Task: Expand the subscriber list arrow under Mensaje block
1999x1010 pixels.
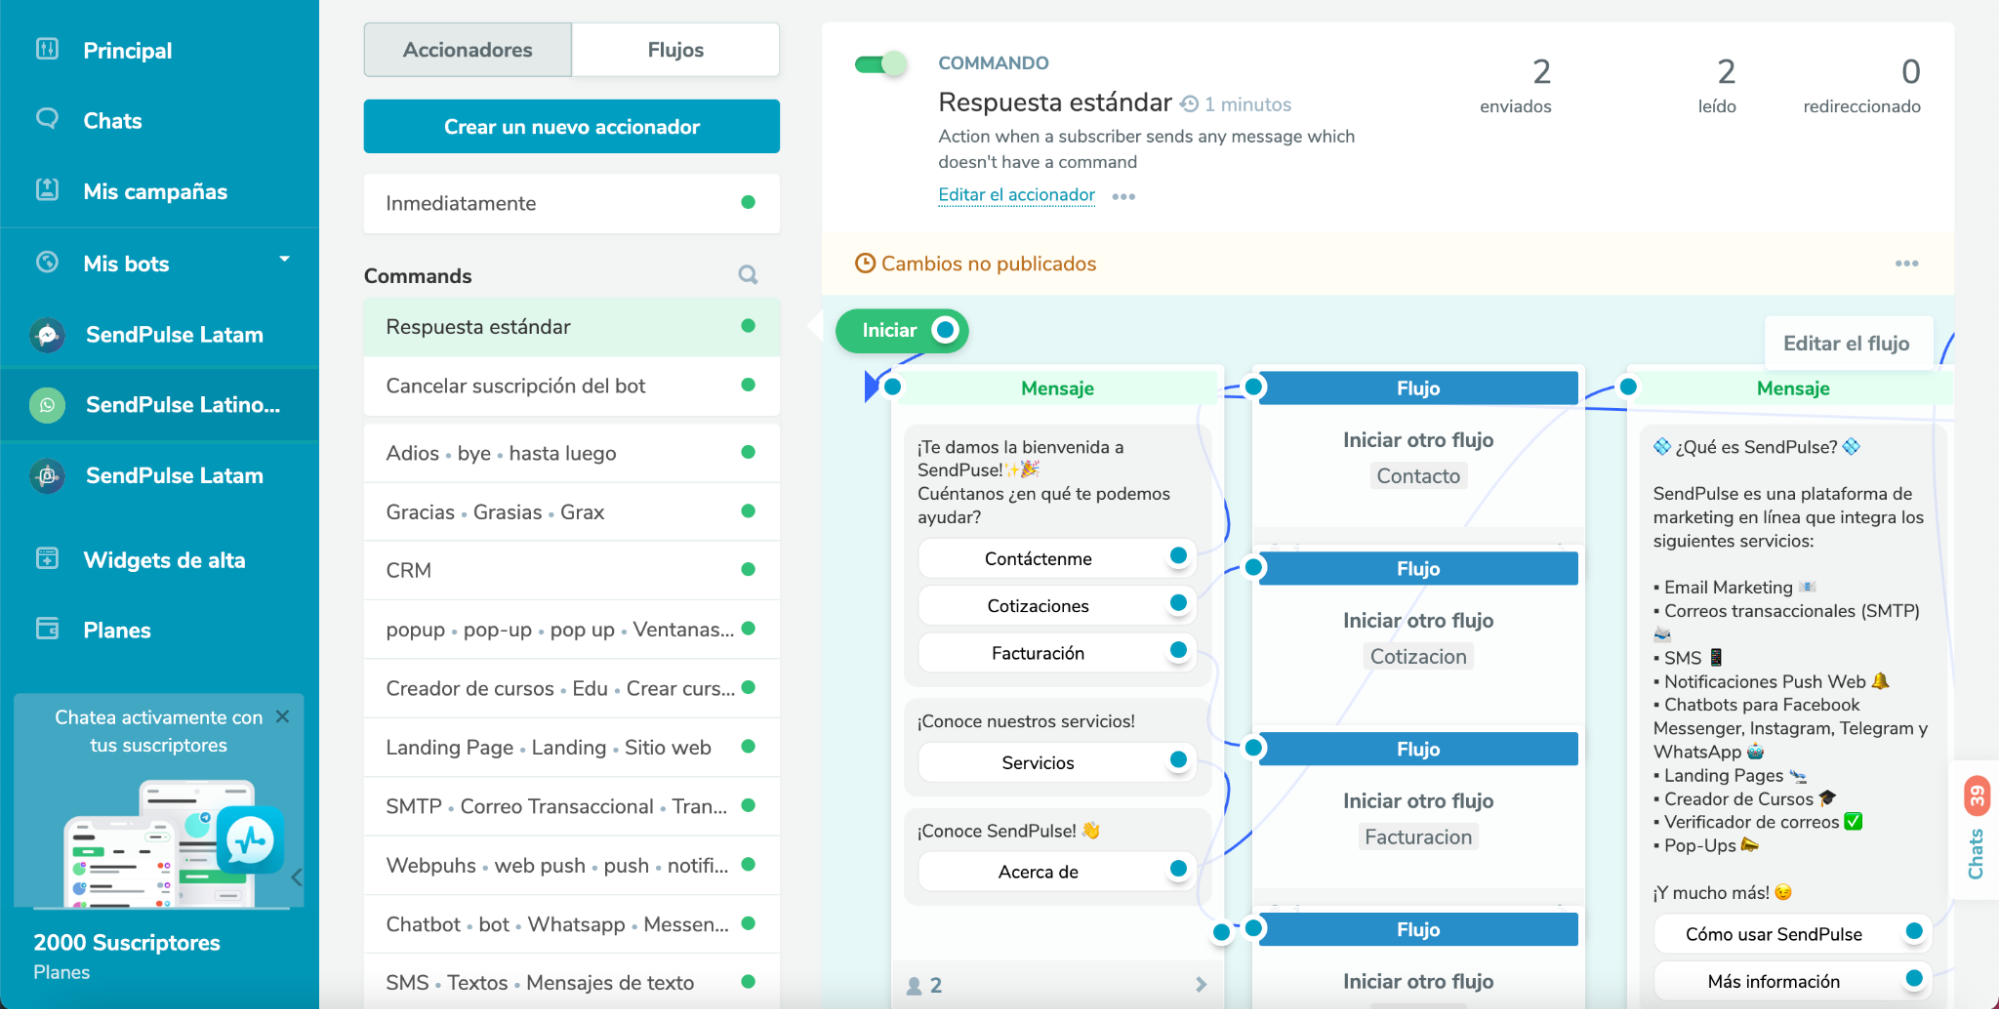Action: pyautogui.click(x=1201, y=985)
